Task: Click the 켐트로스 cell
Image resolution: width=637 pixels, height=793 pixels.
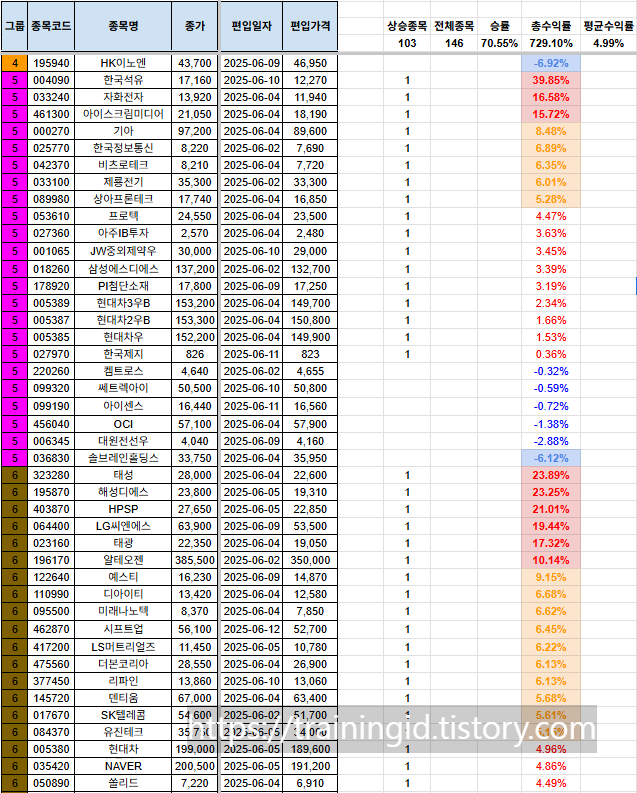Action: pyautogui.click(x=123, y=371)
